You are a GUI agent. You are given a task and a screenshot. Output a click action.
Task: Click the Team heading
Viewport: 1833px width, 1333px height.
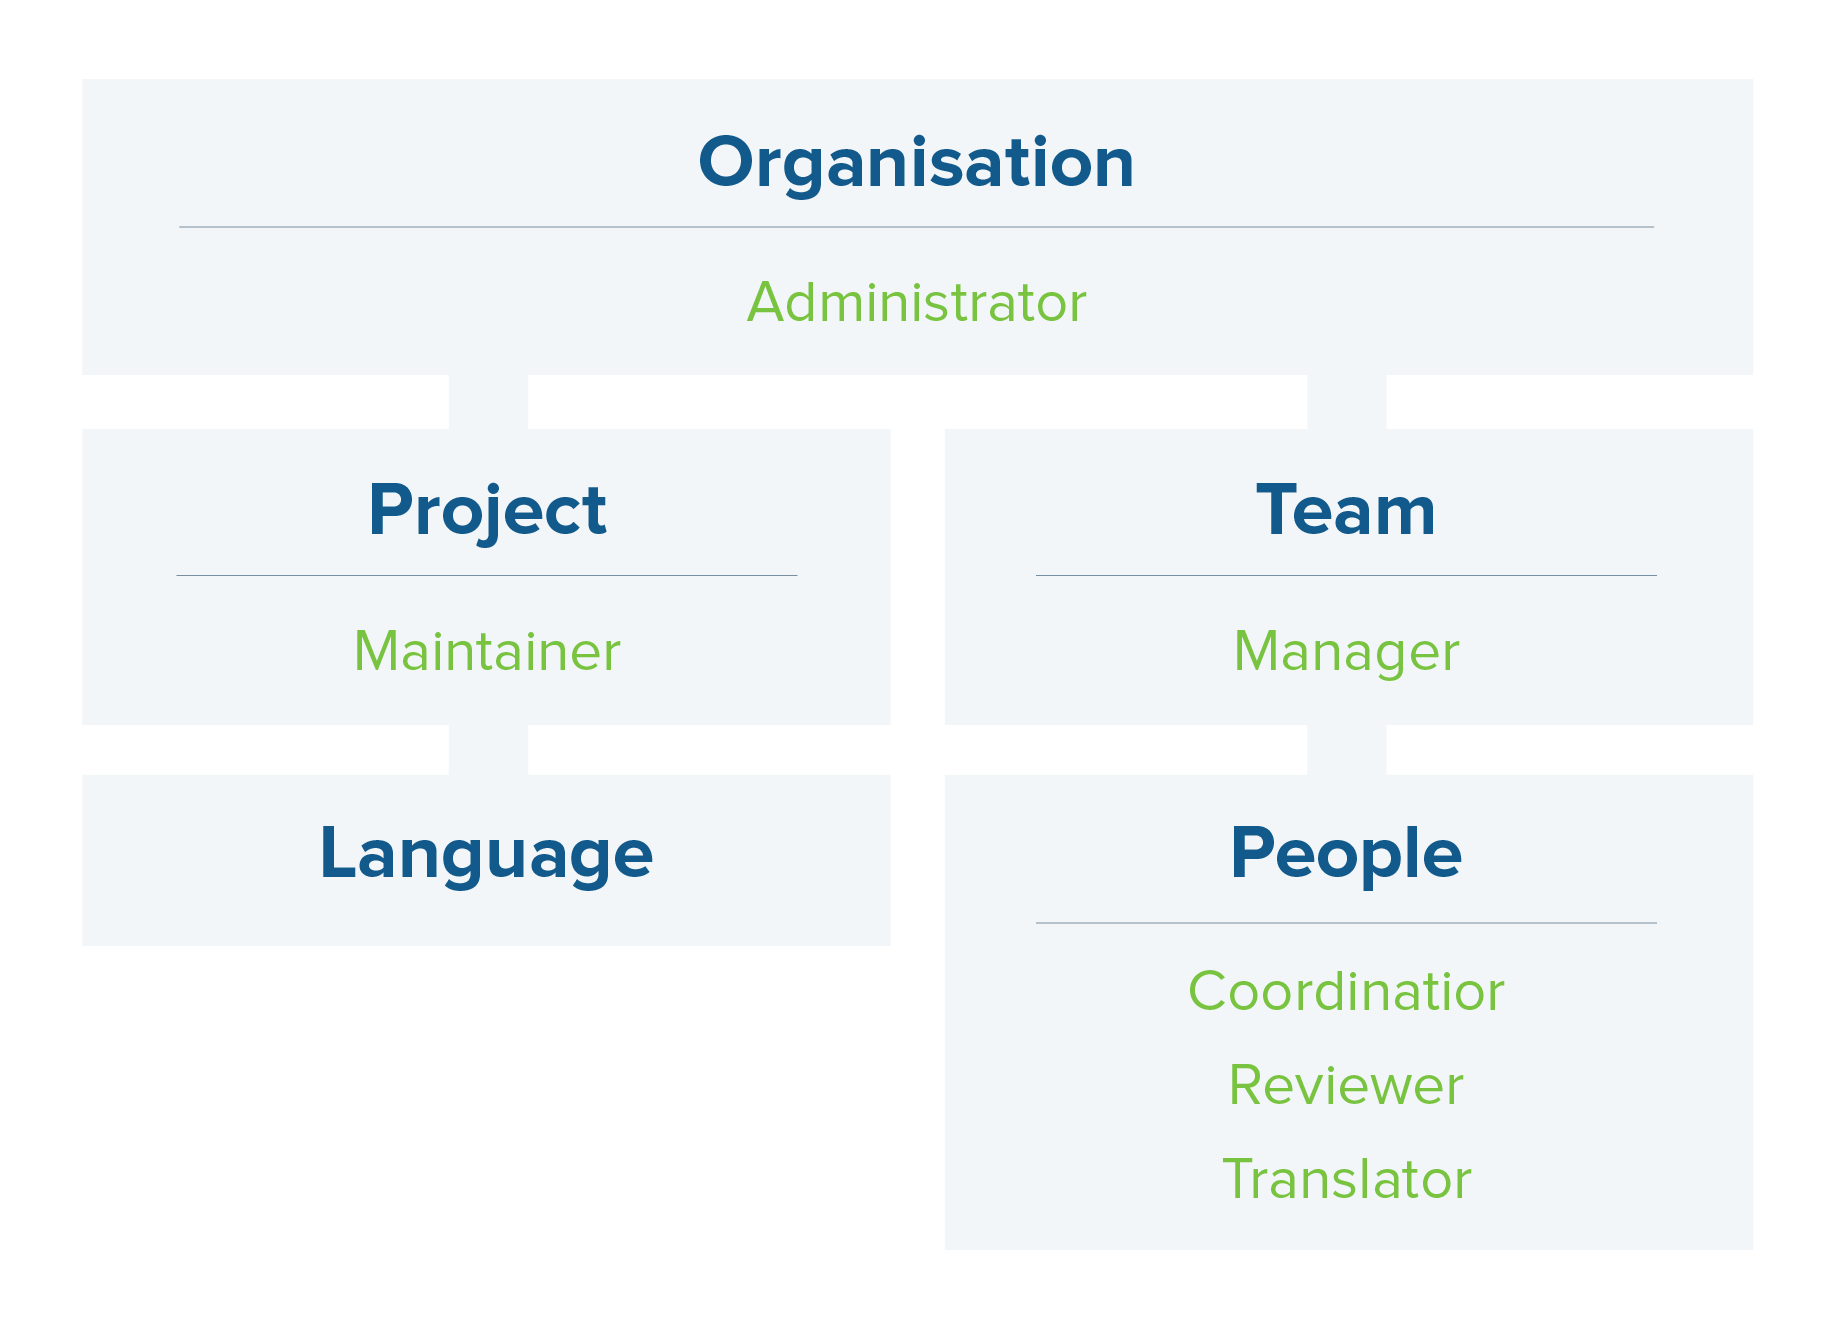[x=1346, y=510]
